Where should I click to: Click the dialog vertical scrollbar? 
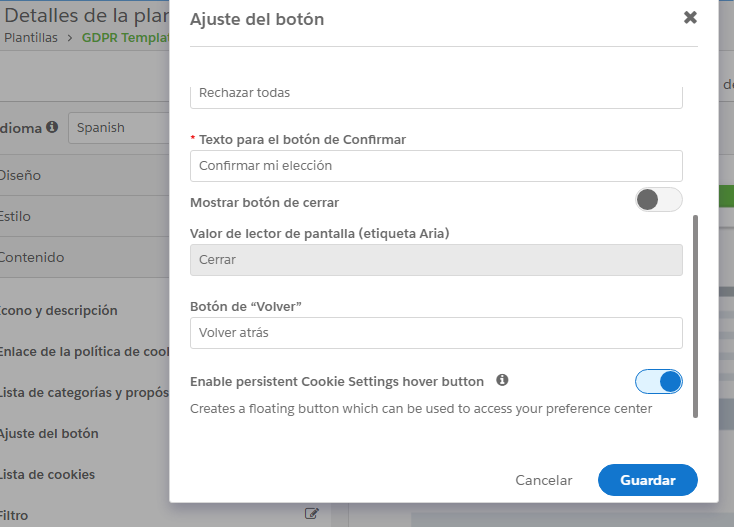pyautogui.click(x=696, y=315)
